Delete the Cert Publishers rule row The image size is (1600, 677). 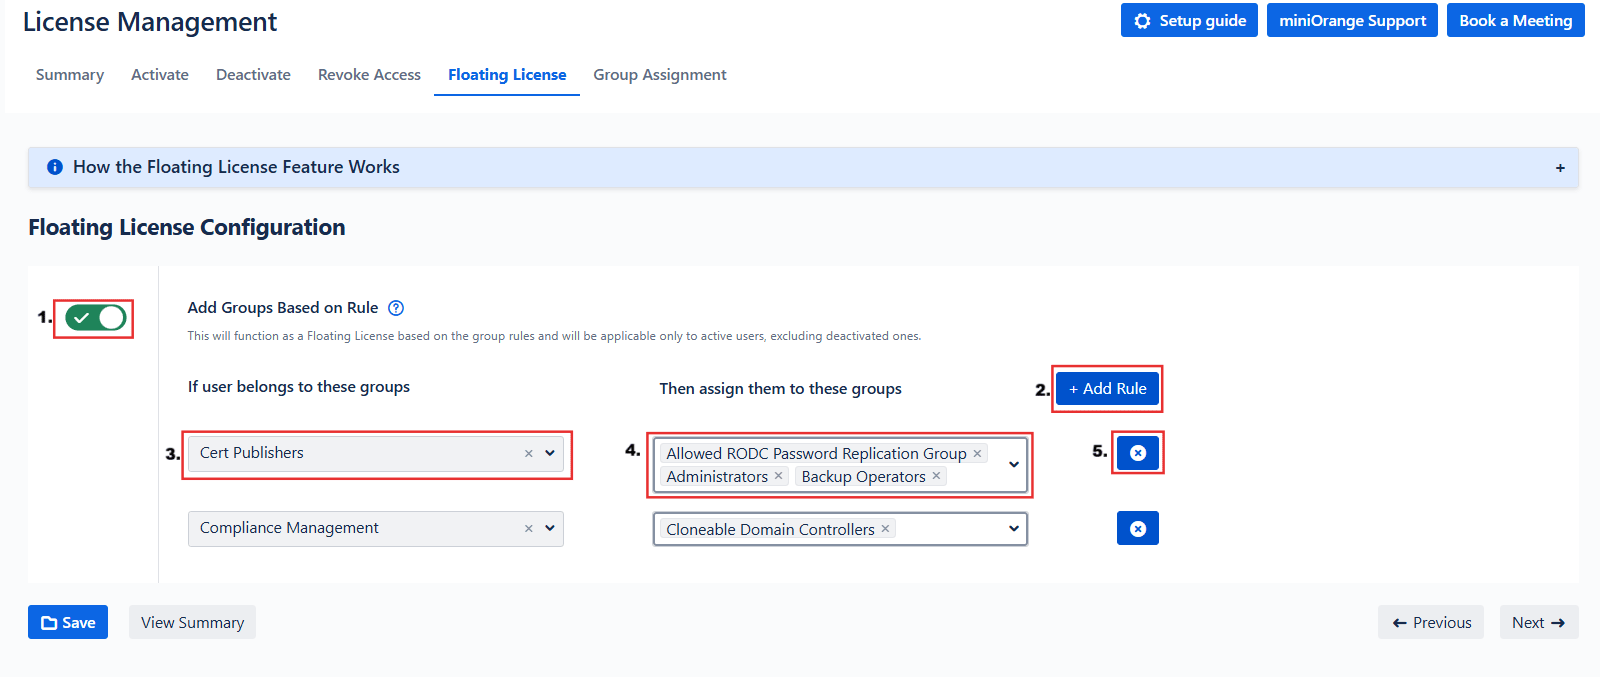(x=1137, y=453)
